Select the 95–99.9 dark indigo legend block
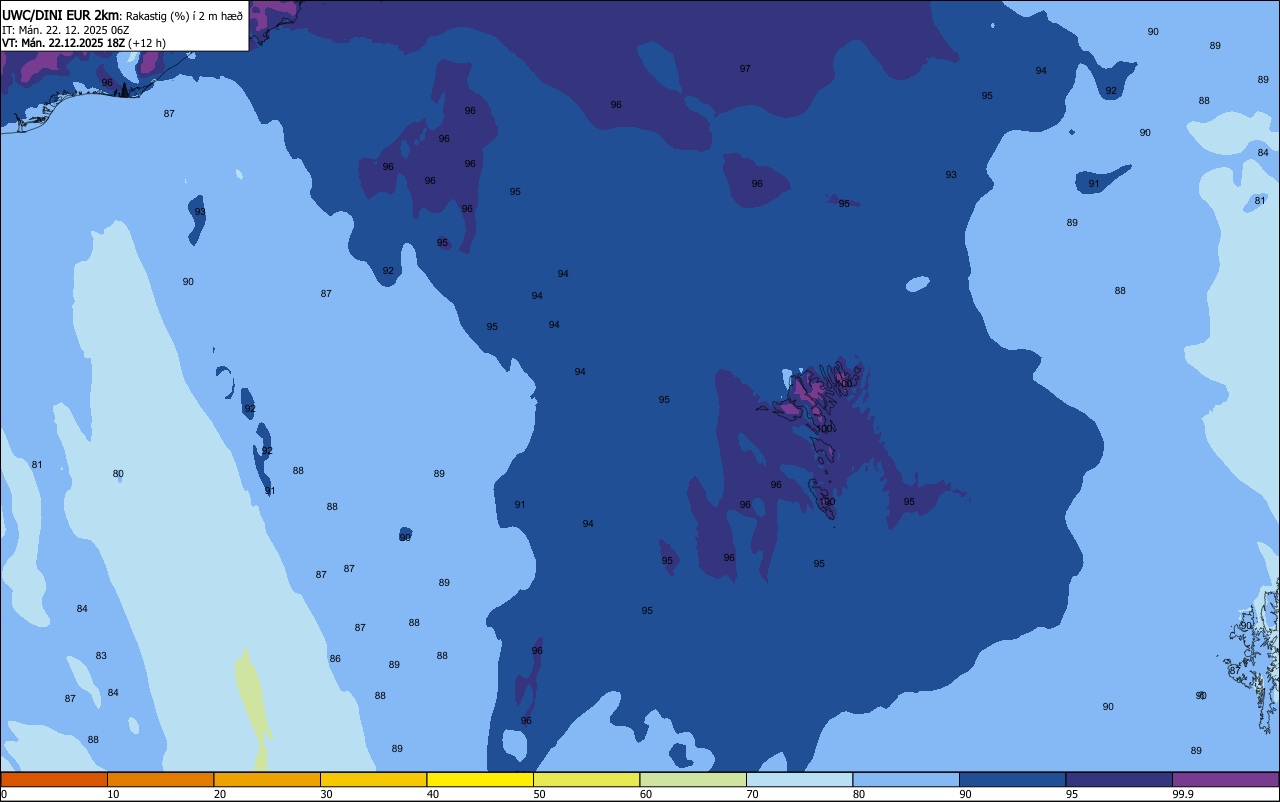Screen dimensions: 1280x802 point(1119,779)
